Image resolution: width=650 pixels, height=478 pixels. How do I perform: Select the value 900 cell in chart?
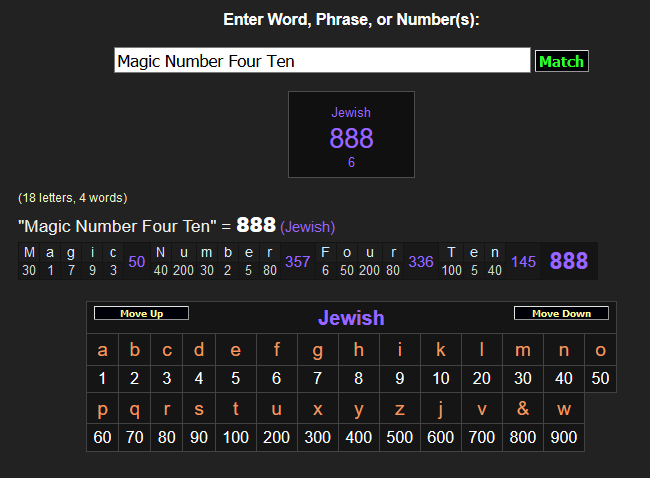point(564,437)
